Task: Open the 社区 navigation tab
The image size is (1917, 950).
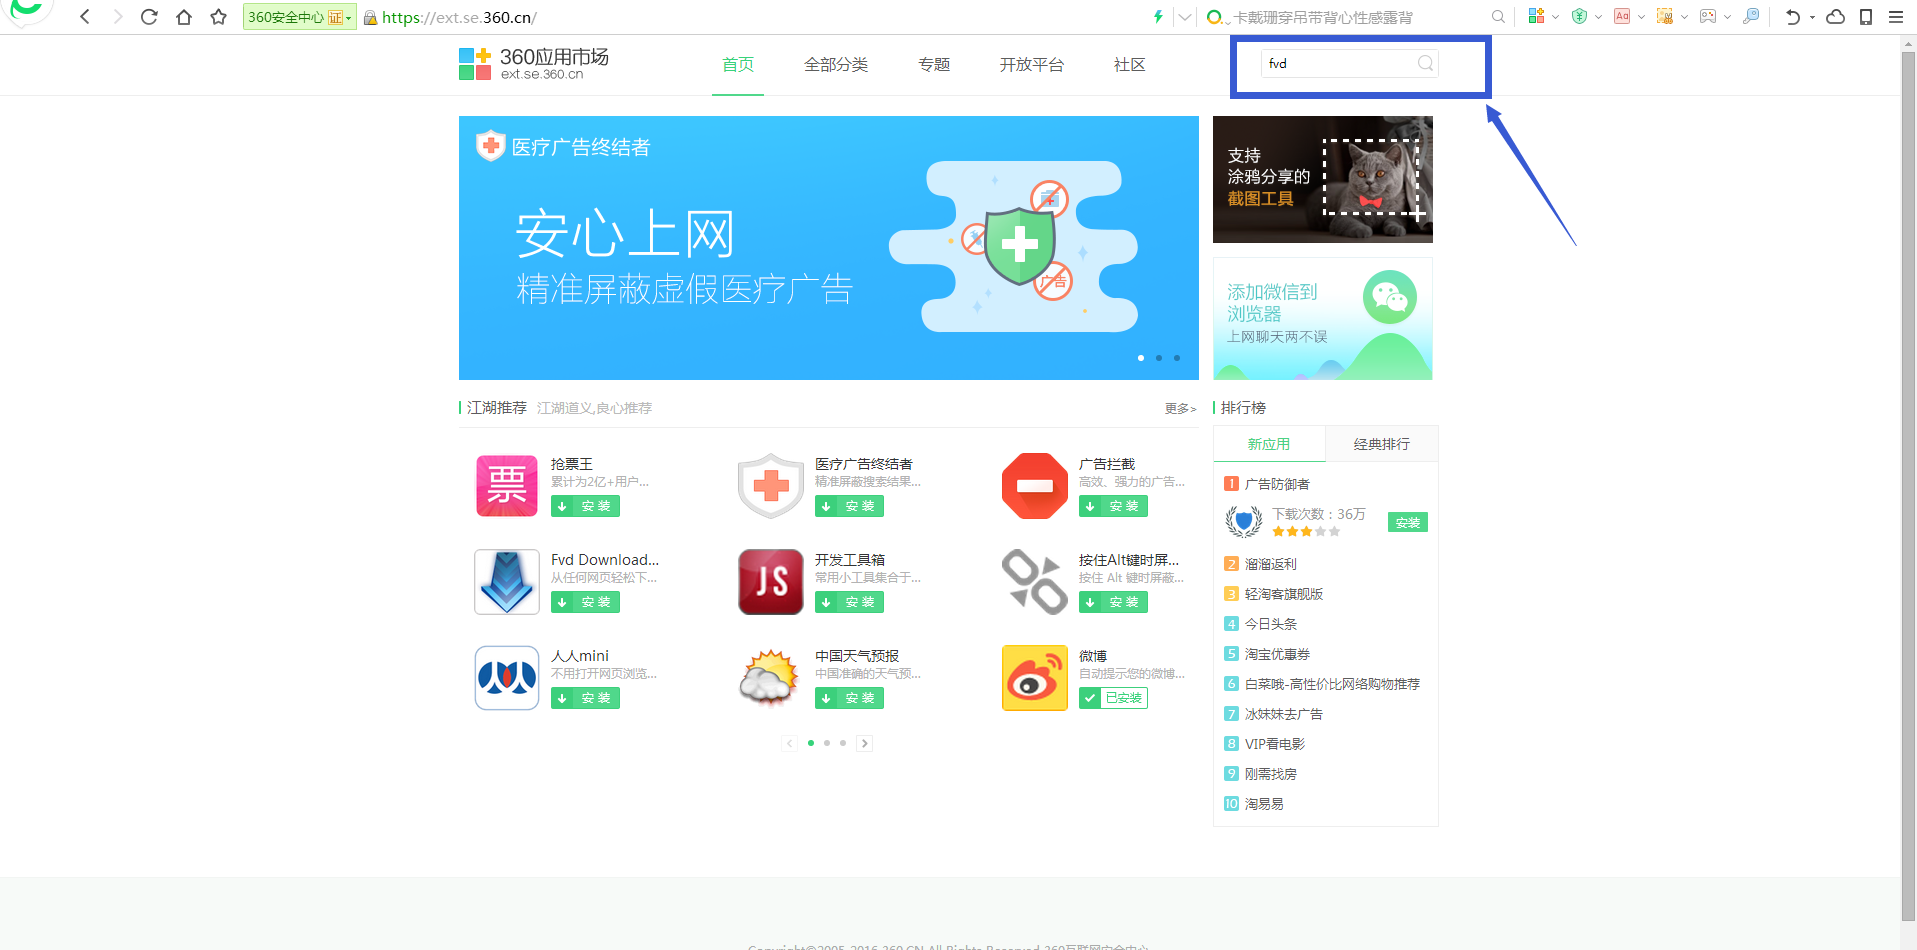Action: pyautogui.click(x=1130, y=65)
